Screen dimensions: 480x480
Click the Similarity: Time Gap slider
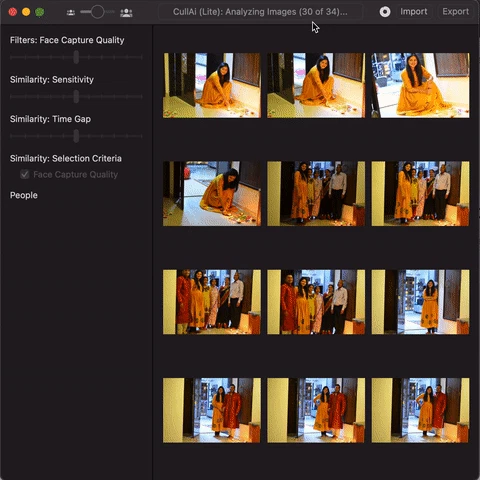(76, 136)
